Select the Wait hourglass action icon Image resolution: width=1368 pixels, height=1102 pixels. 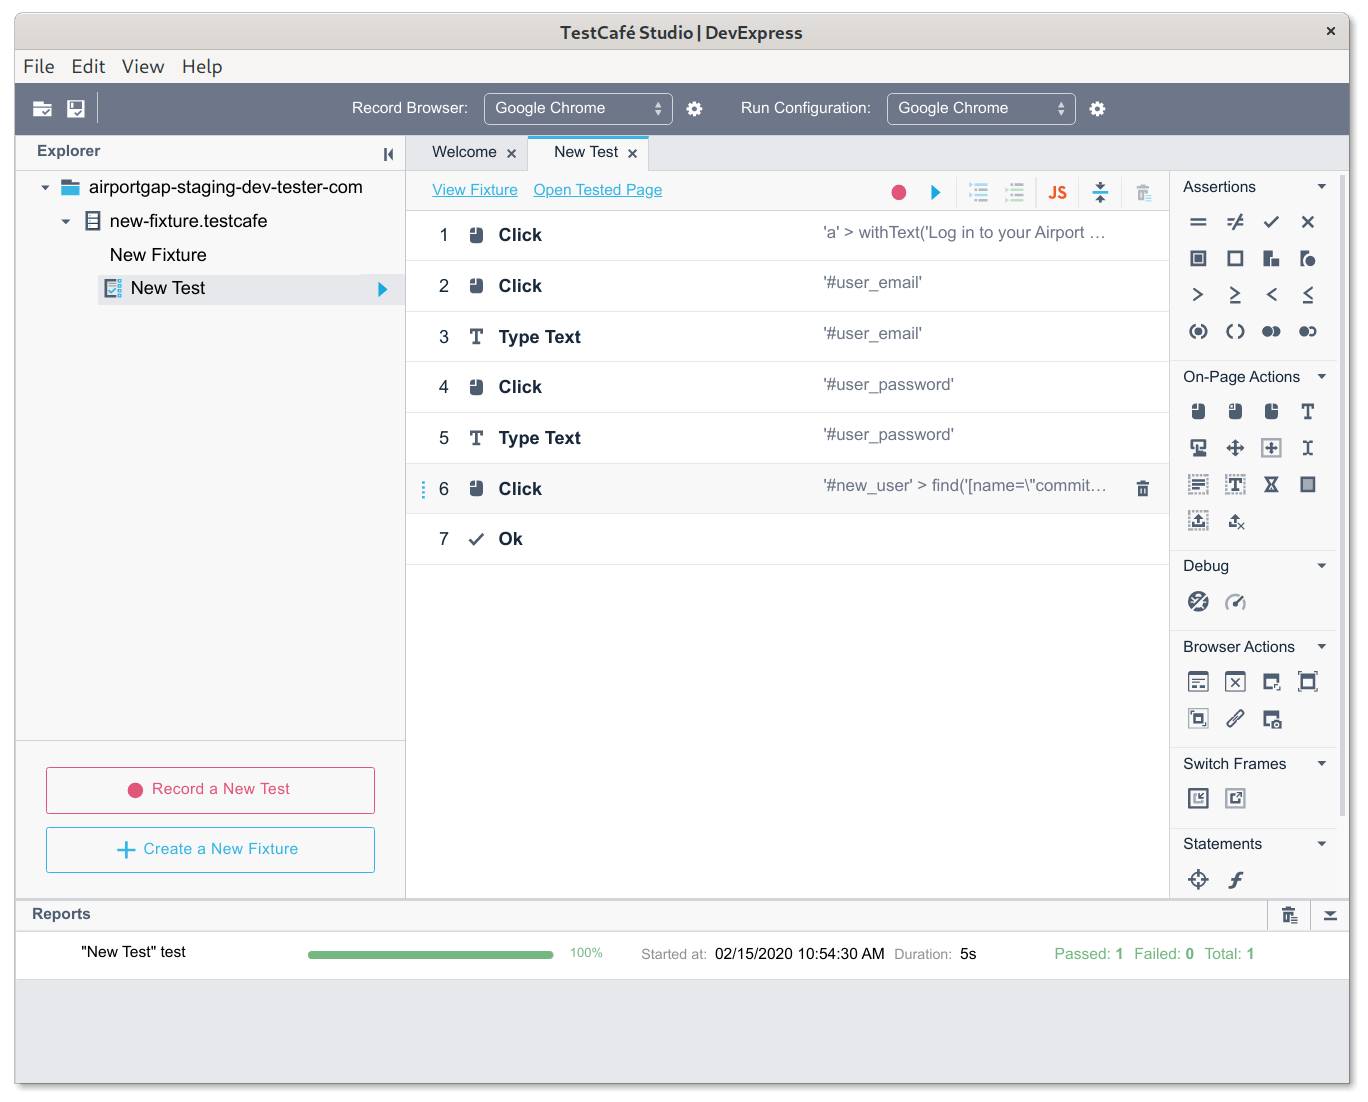[x=1271, y=485]
